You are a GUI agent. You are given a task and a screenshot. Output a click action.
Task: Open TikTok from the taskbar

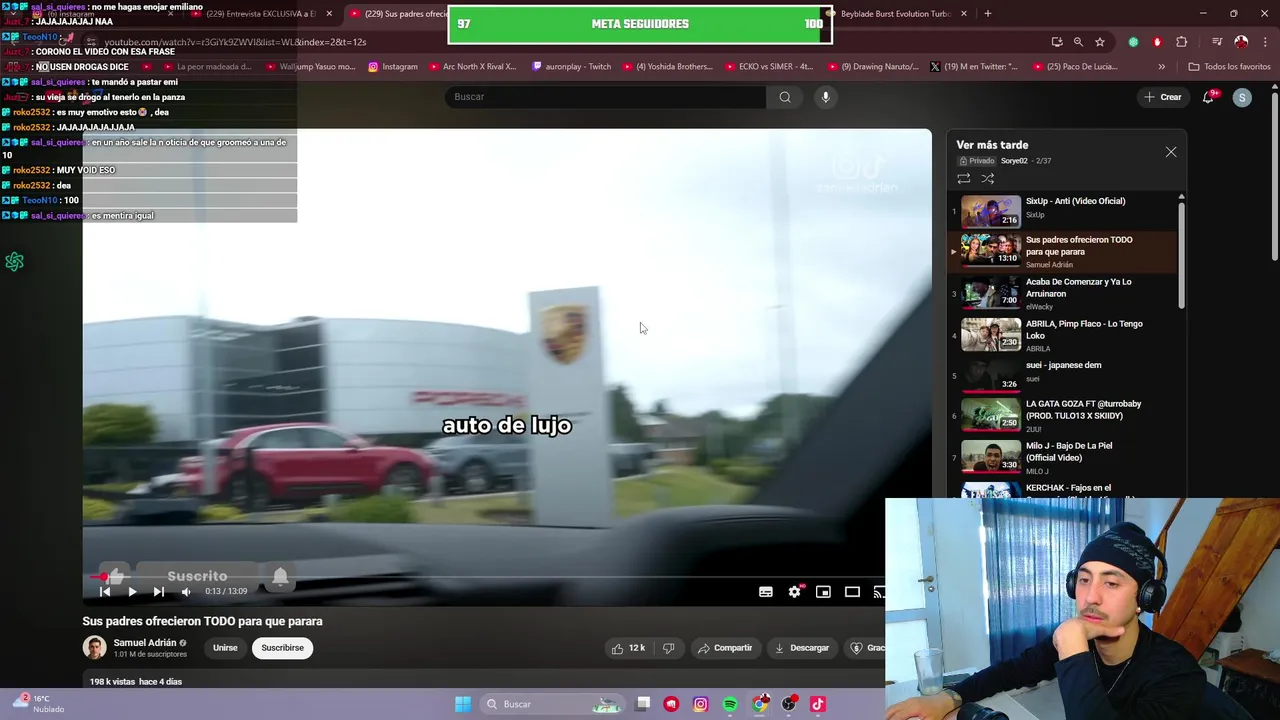[x=818, y=704]
